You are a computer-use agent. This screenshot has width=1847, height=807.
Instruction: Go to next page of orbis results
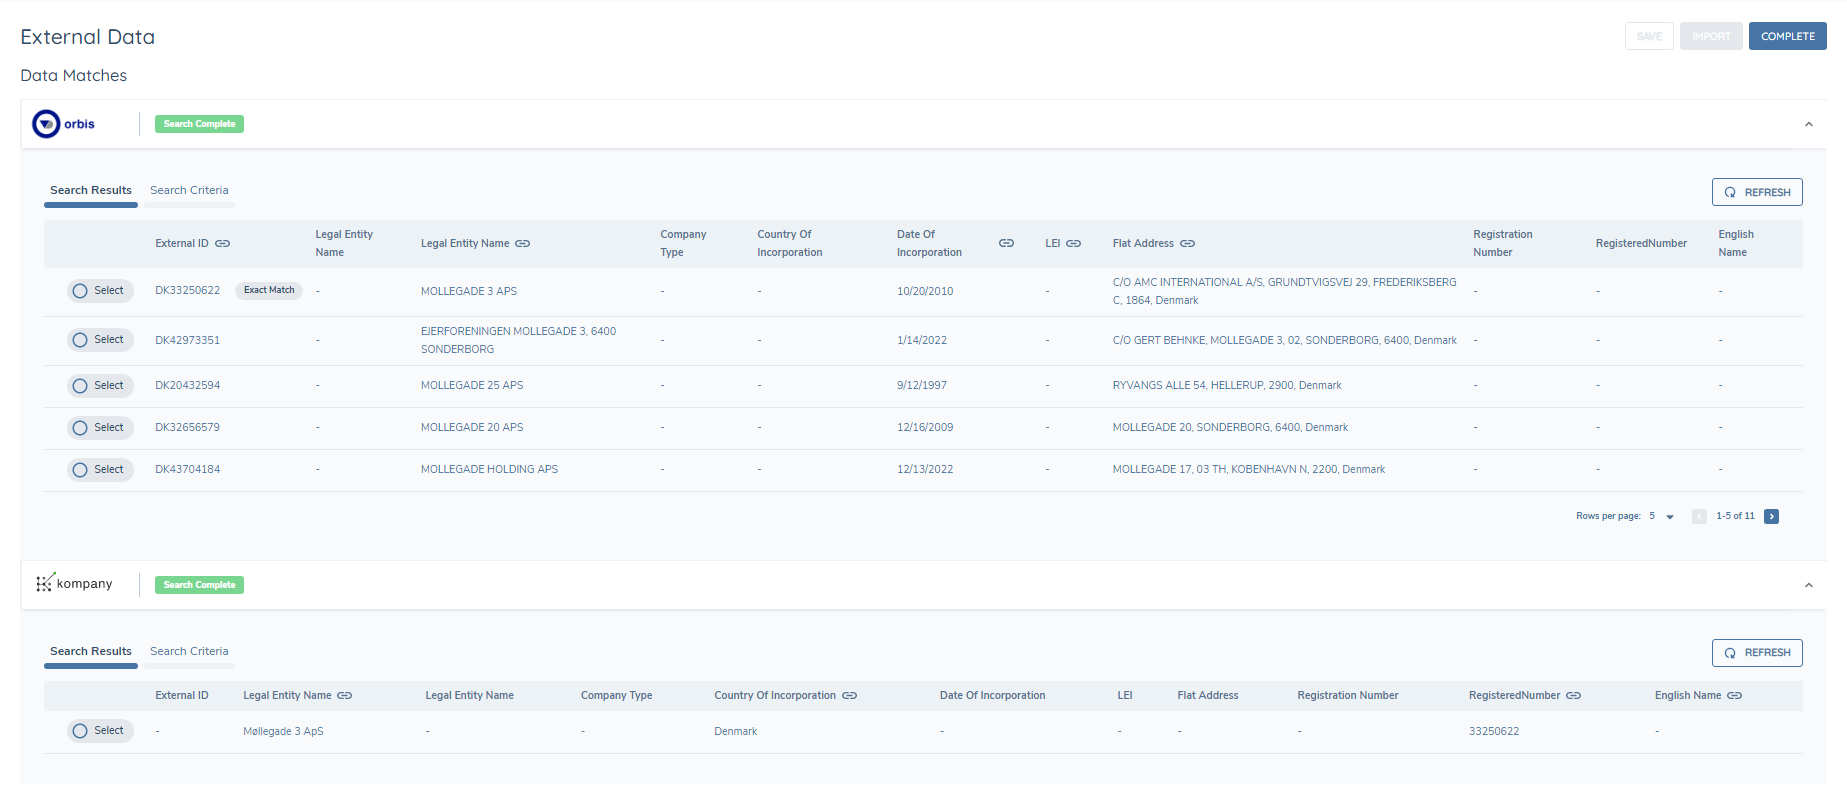tap(1771, 517)
